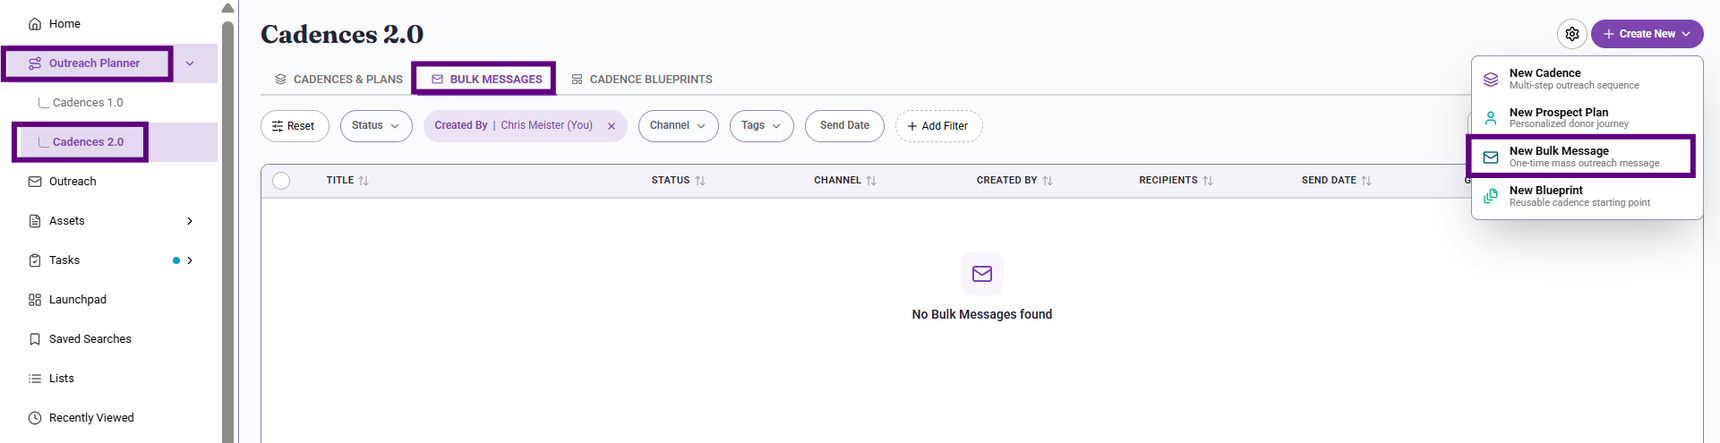Click the Home icon in sidebar

(35, 24)
